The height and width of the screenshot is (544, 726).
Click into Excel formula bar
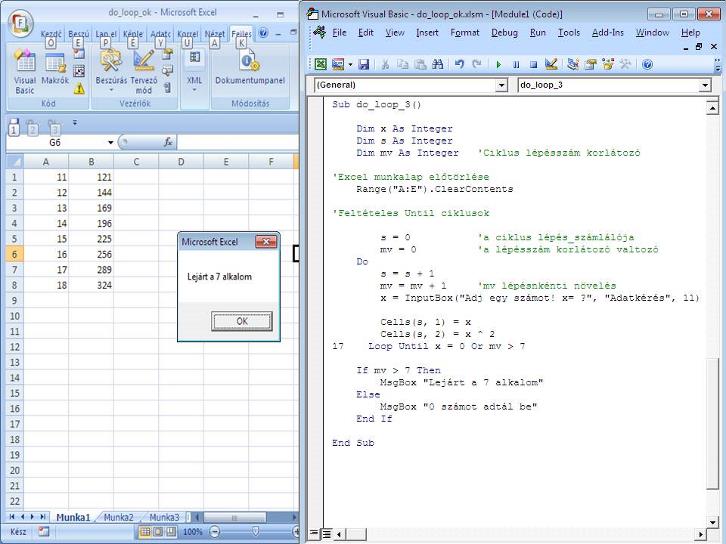[238, 143]
